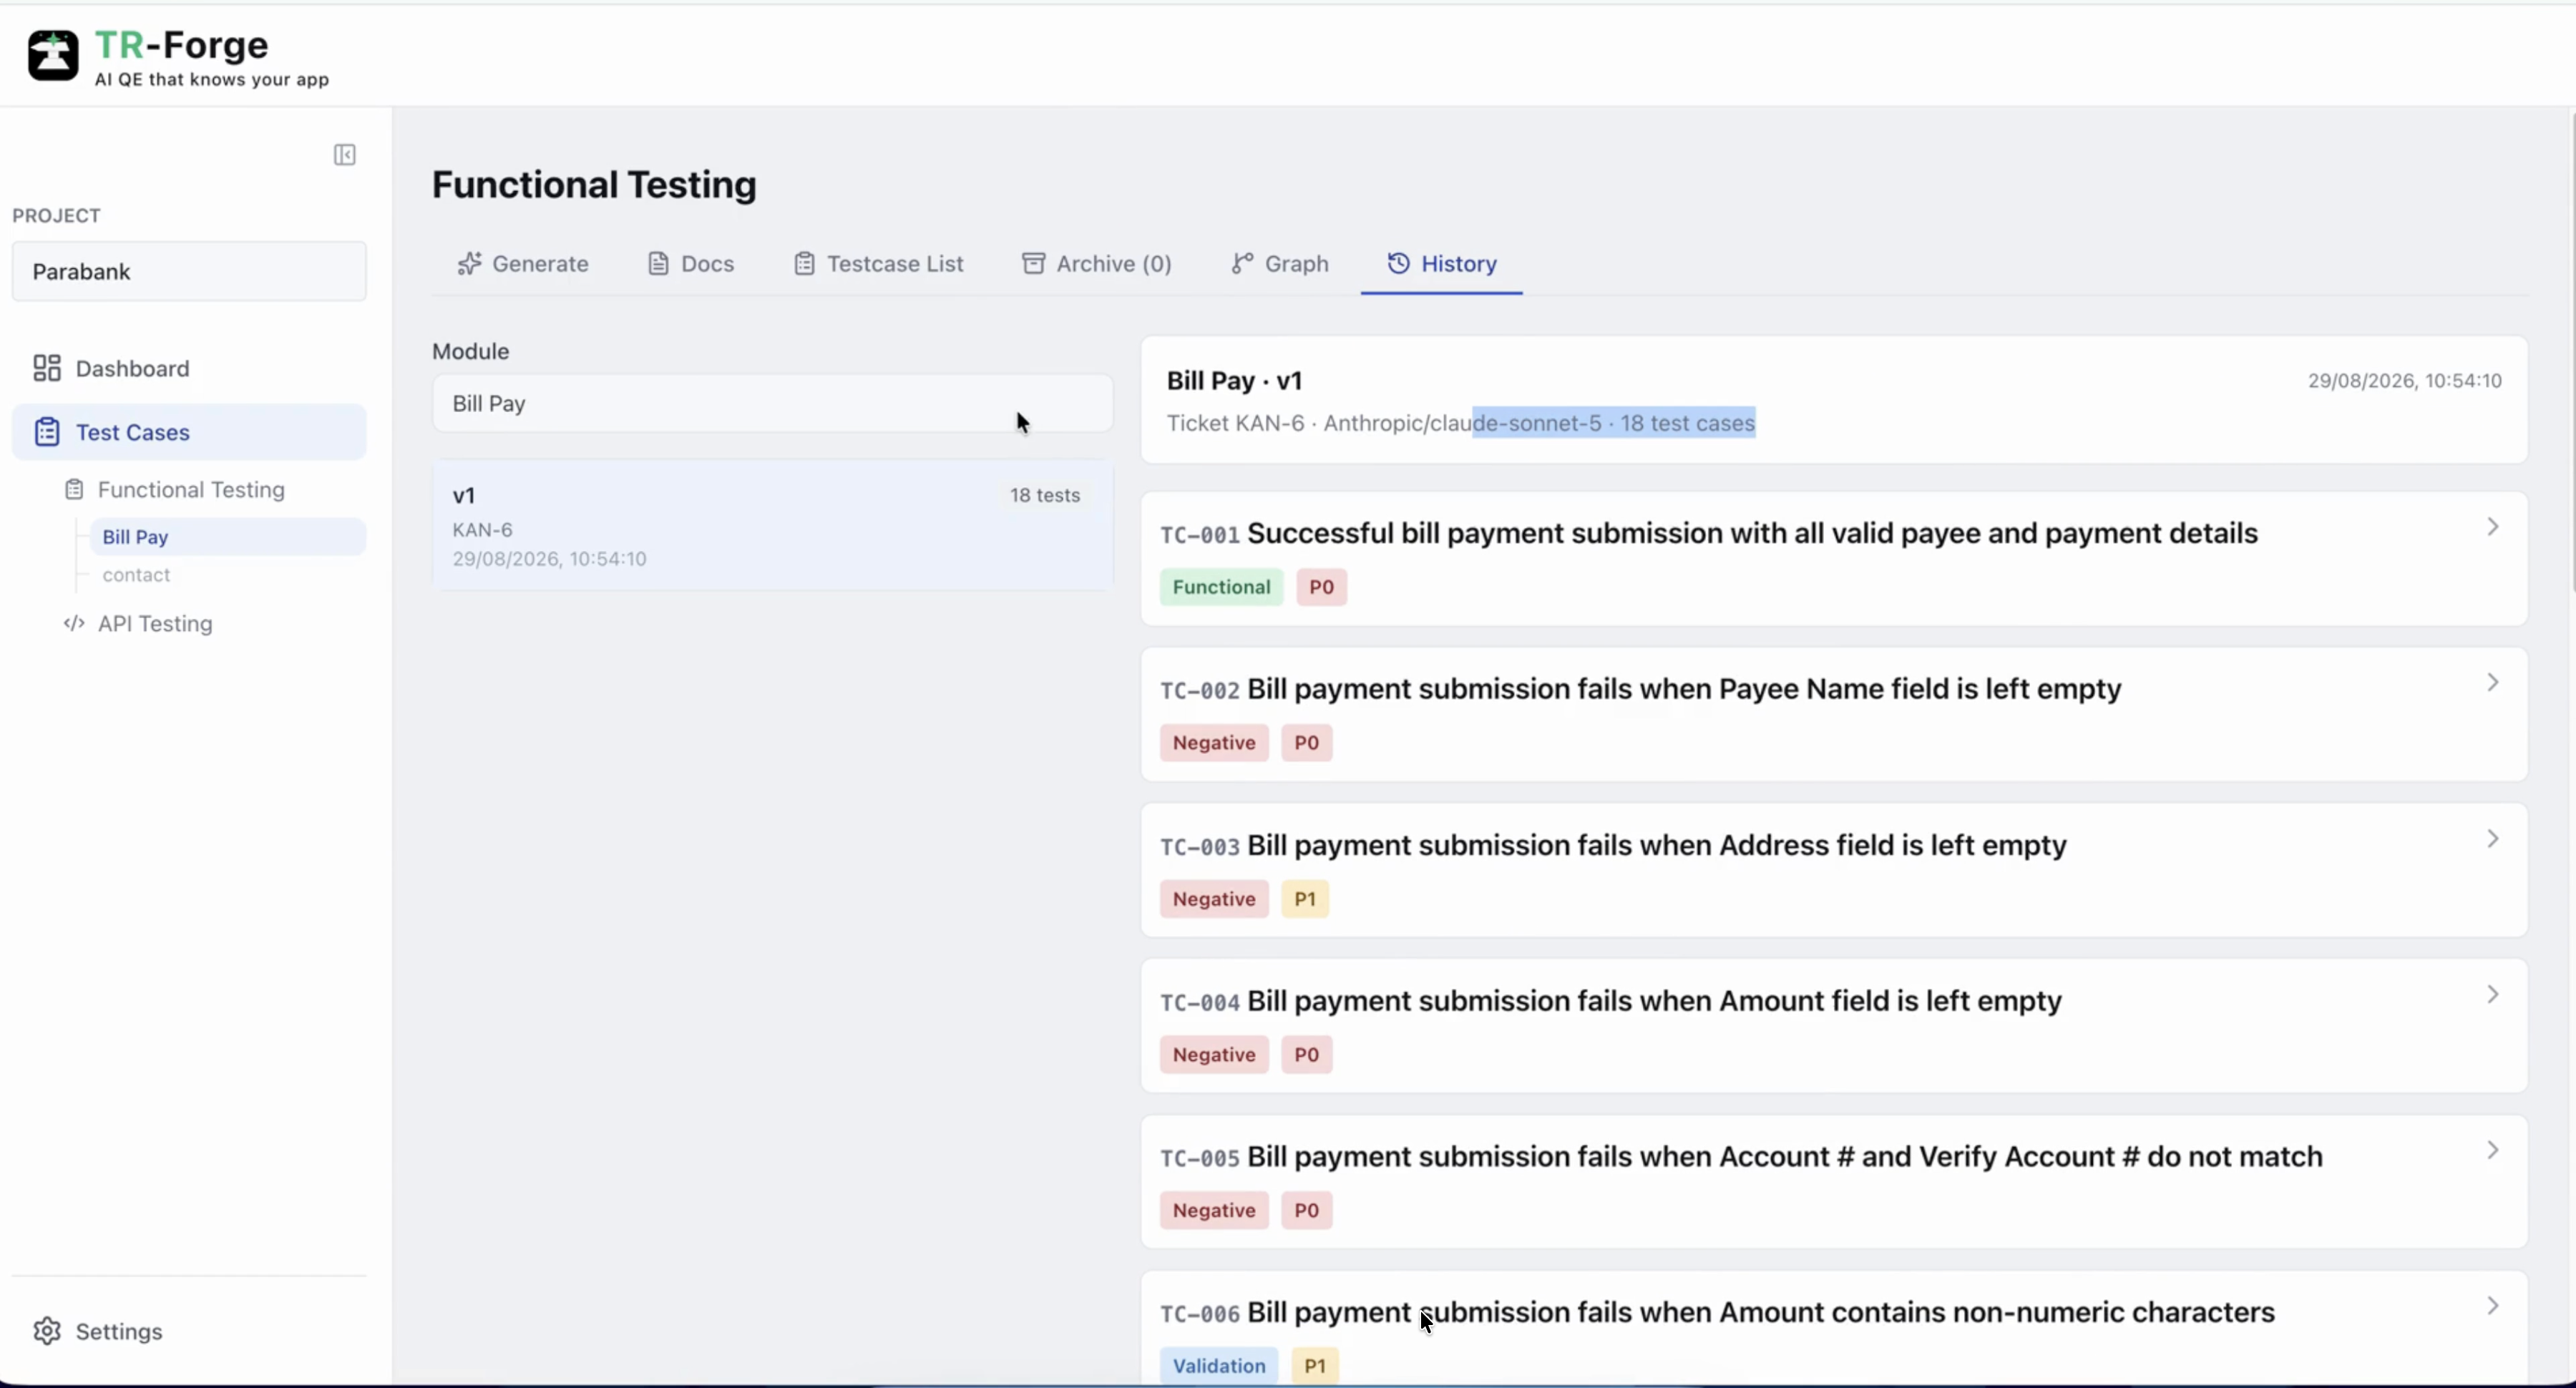Expand test case TC-003 chevron

pyautogui.click(x=2493, y=839)
